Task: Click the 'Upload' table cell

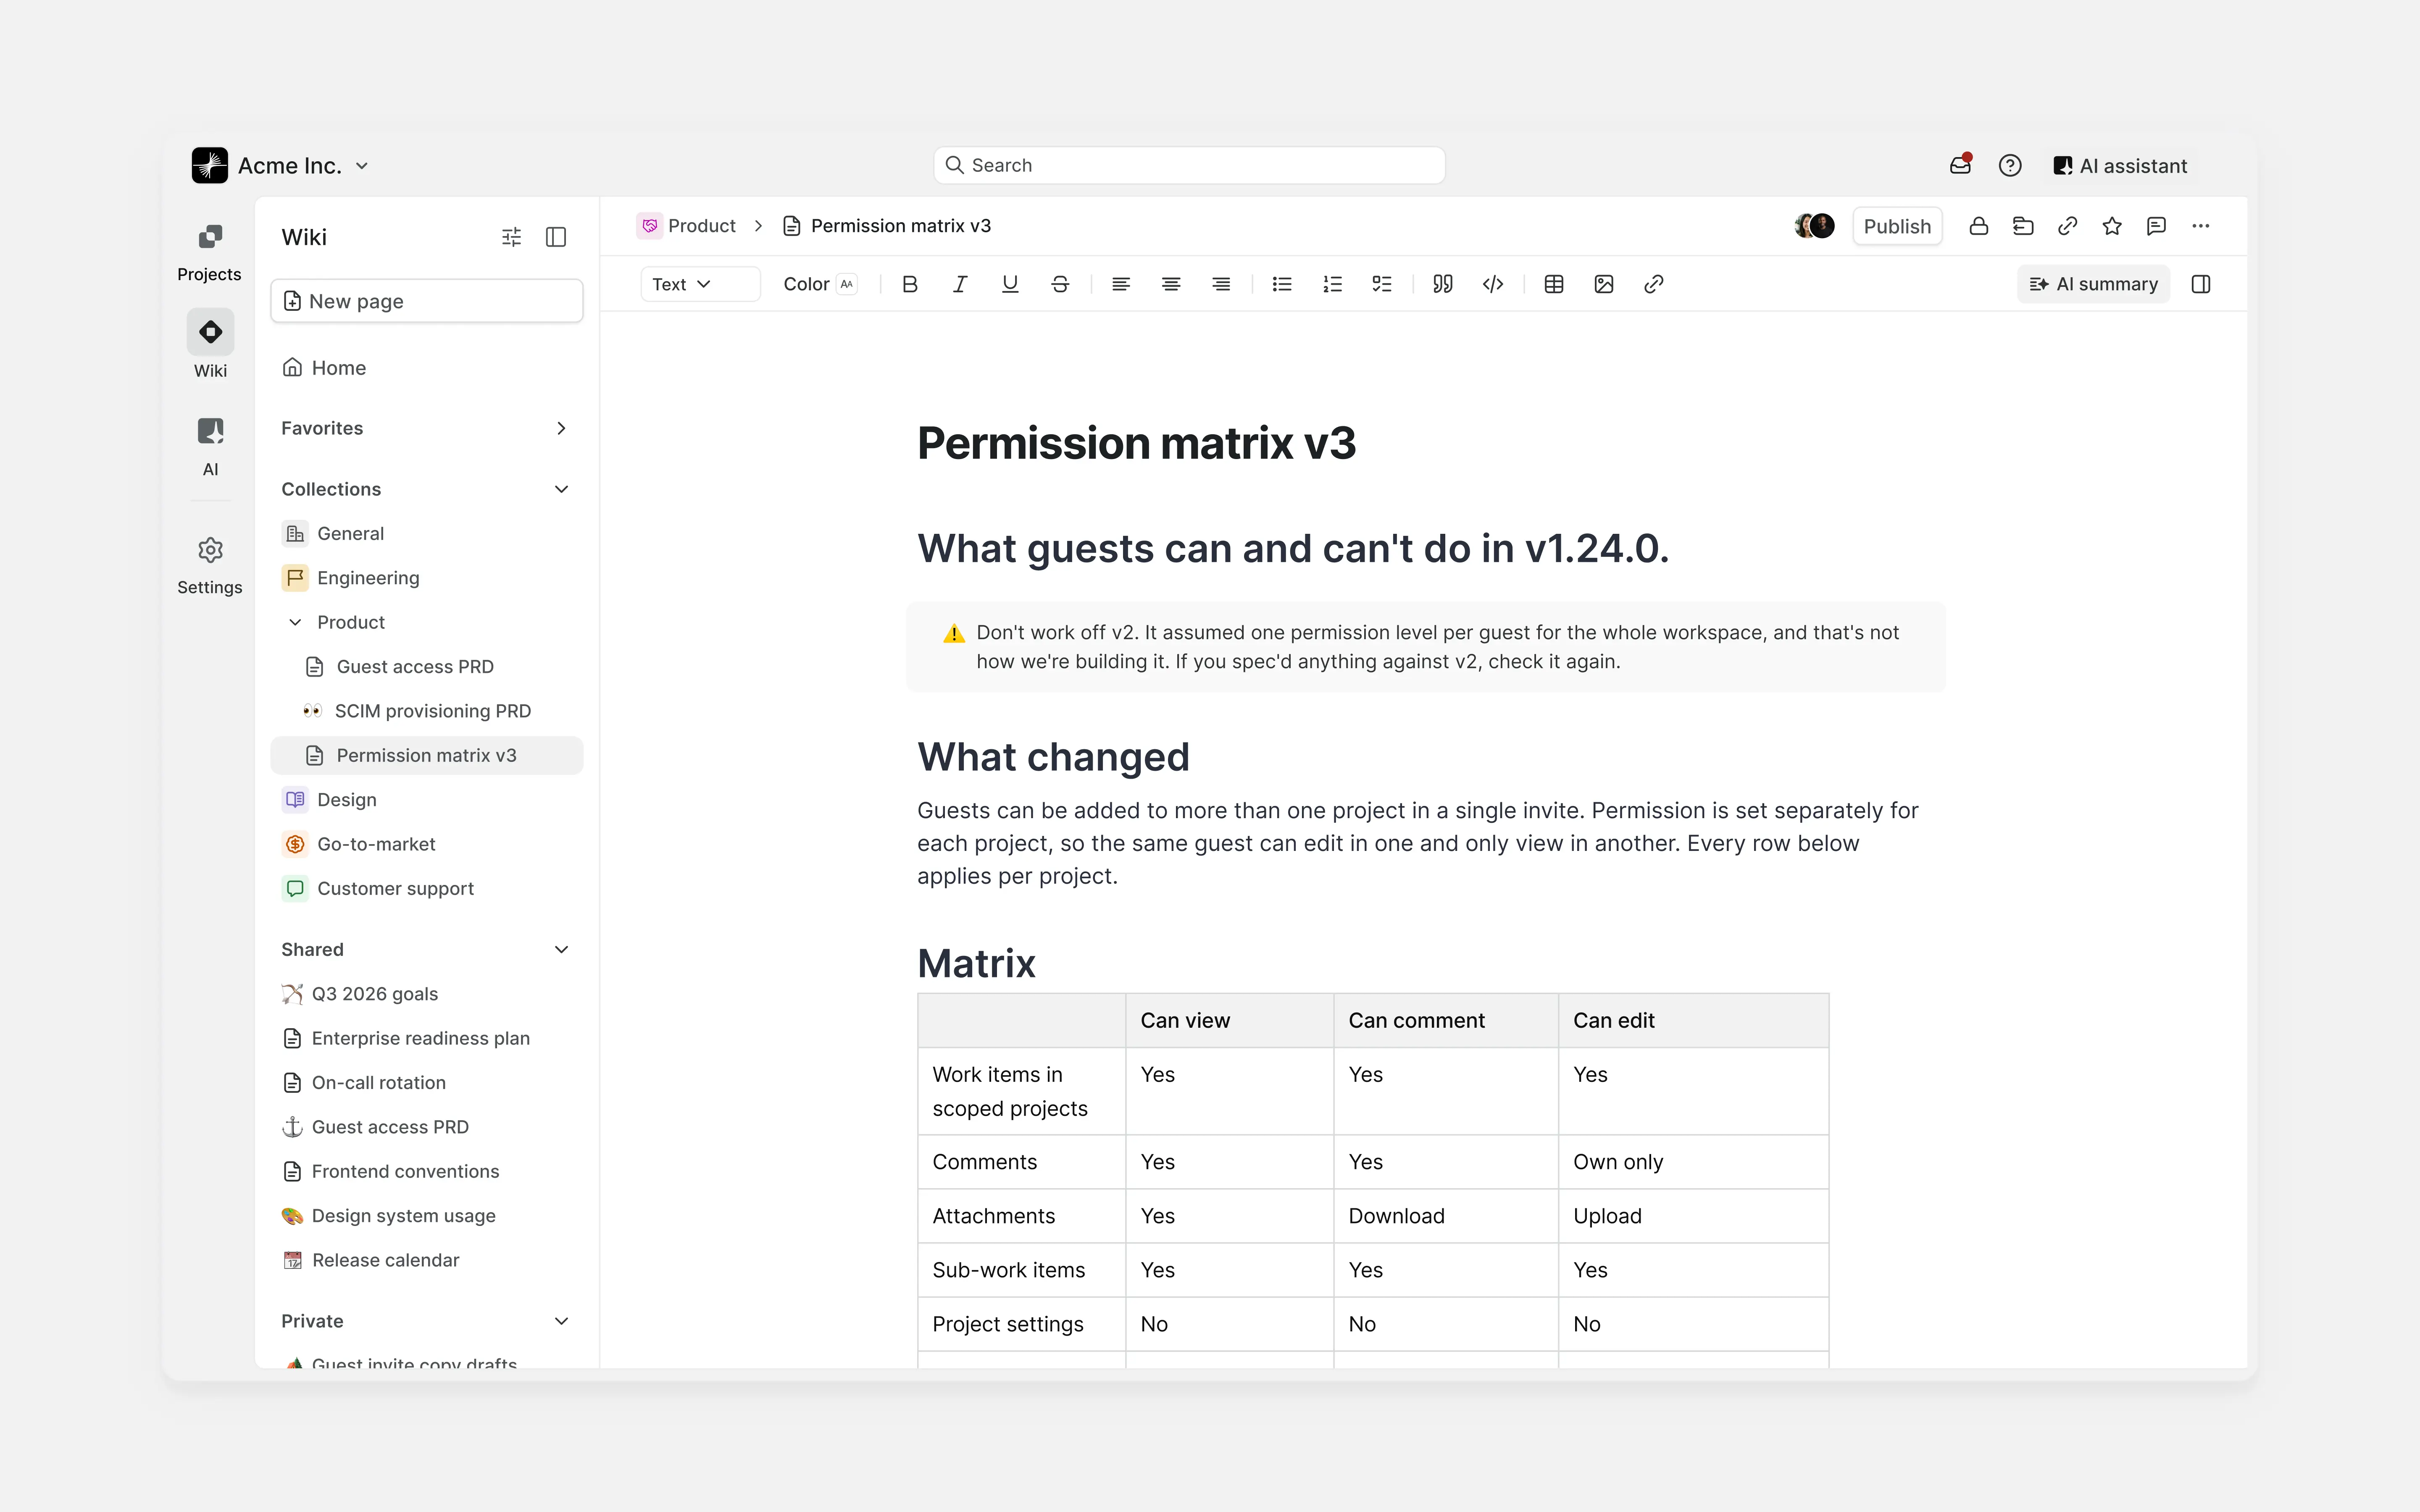Action: [x=1693, y=1216]
